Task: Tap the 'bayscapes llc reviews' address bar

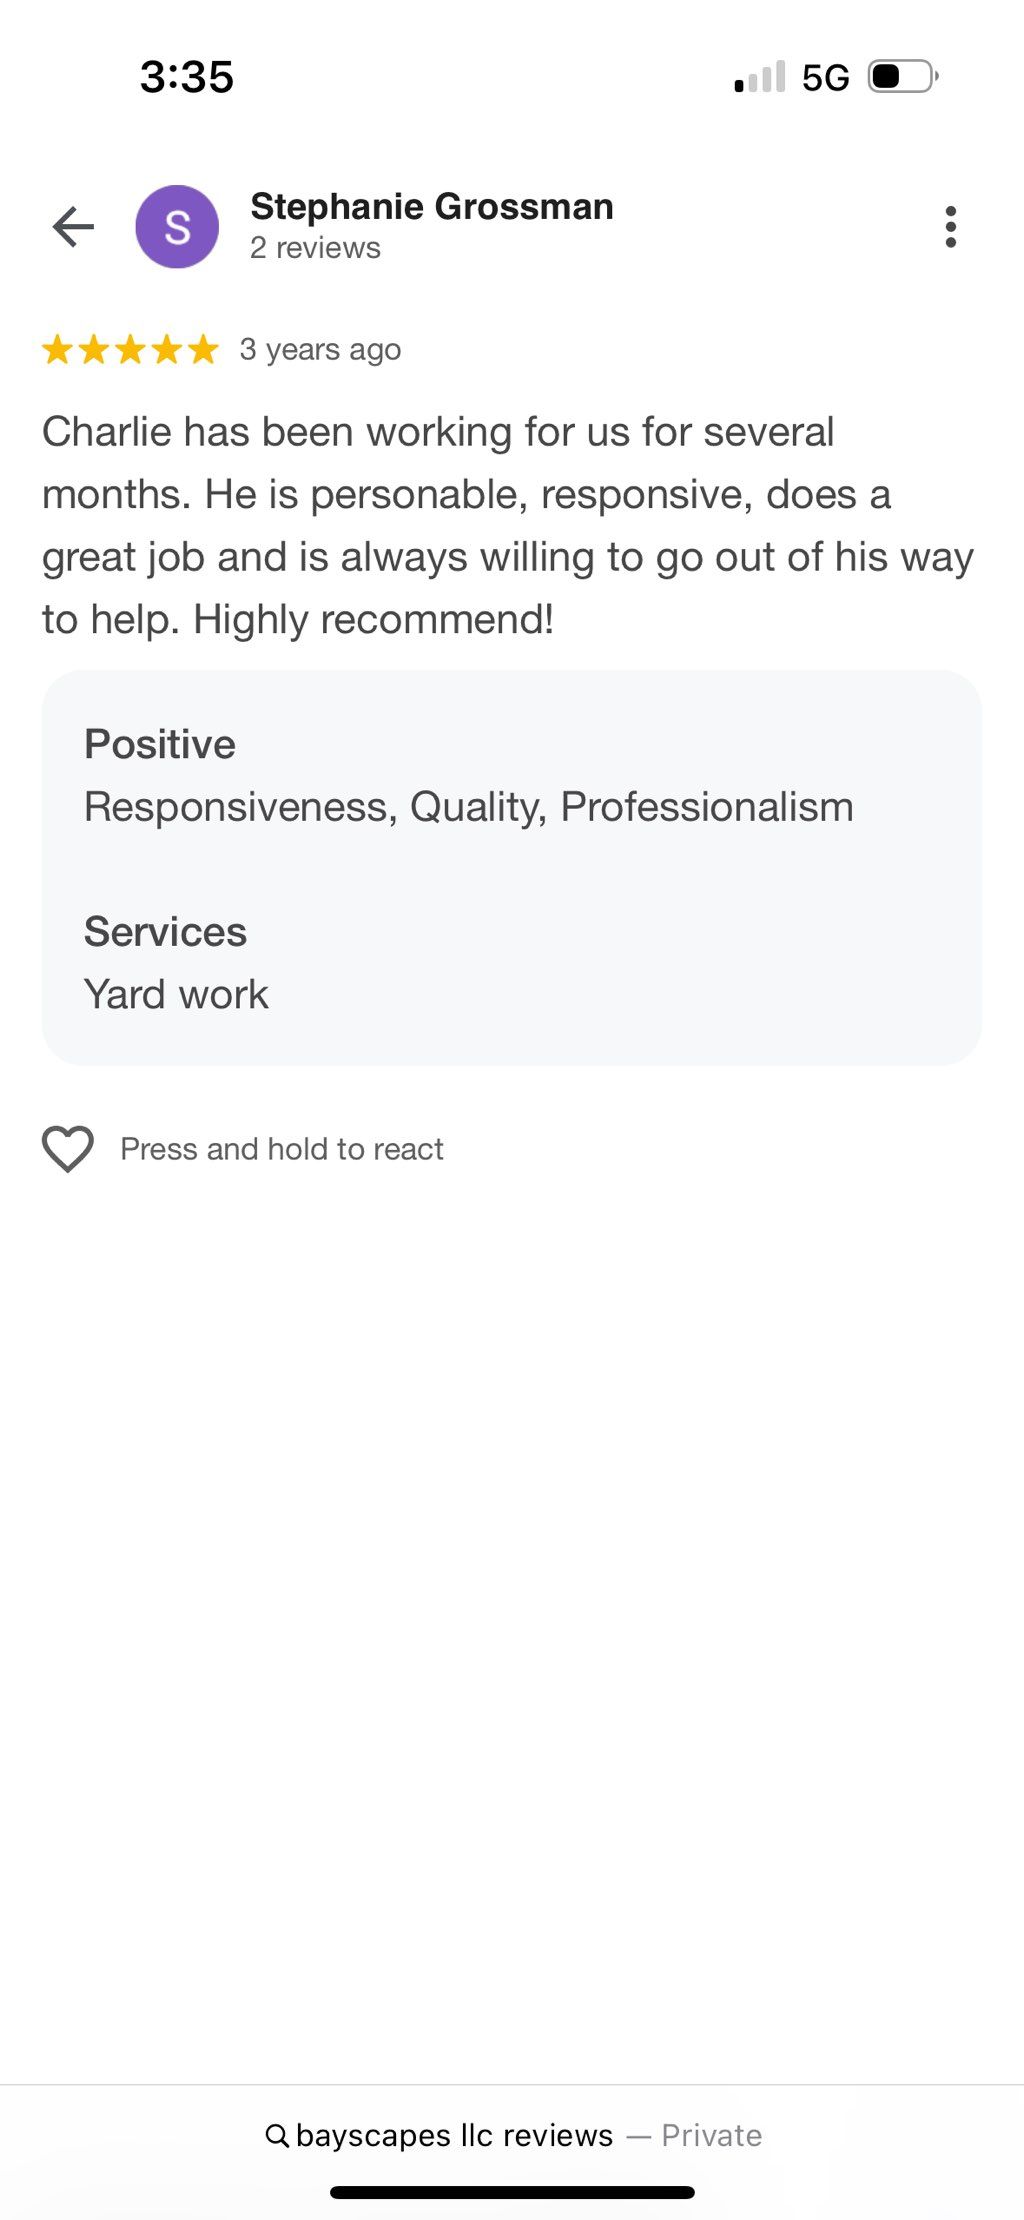Action: pyautogui.click(x=513, y=2135)
